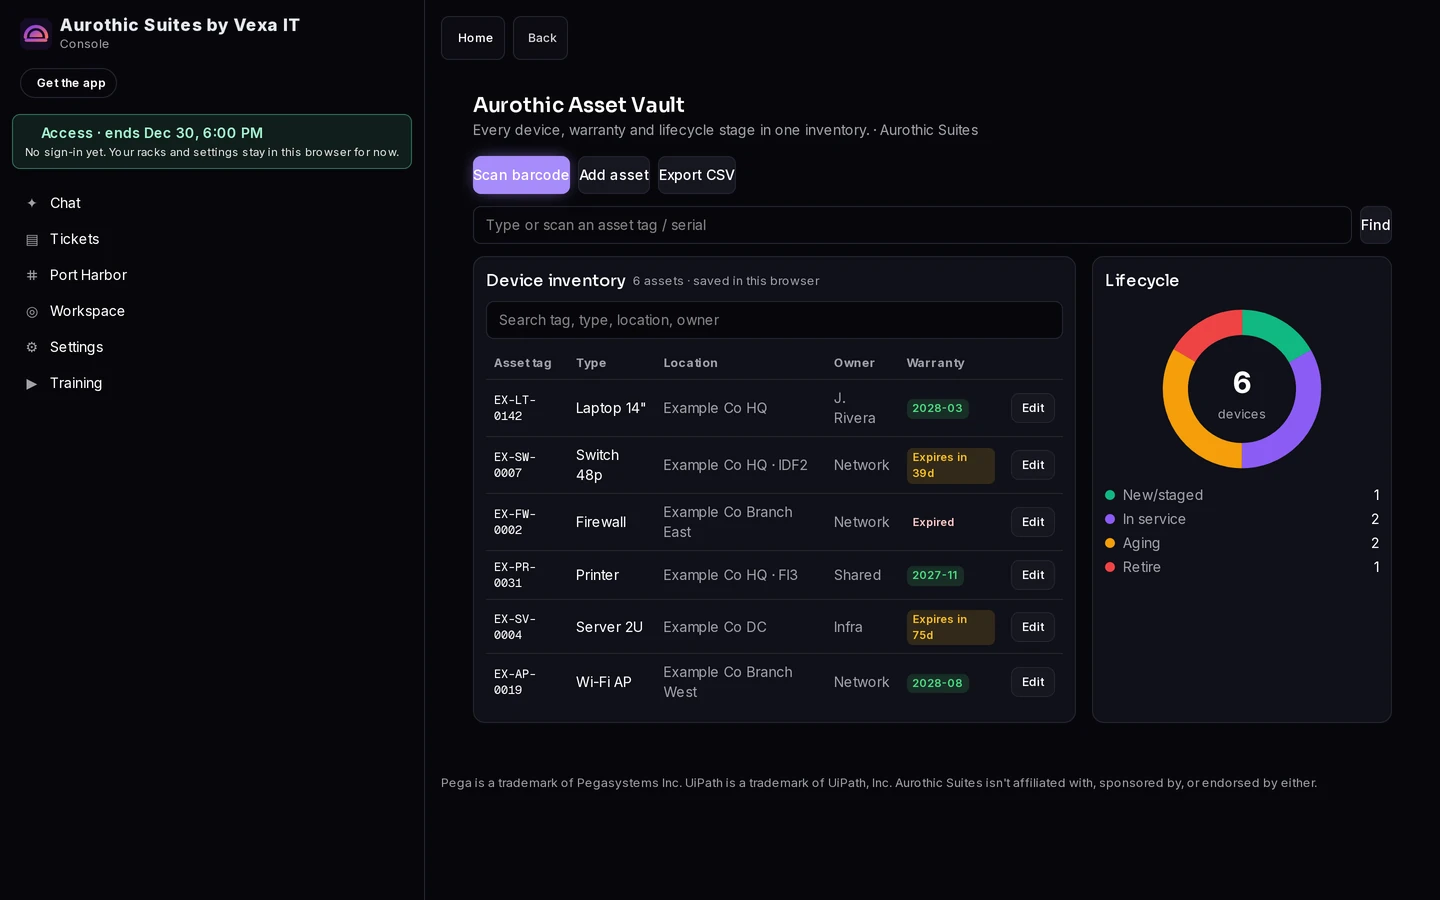Click the Find button
This screenshot has width=1440, height=900.
1376,225
